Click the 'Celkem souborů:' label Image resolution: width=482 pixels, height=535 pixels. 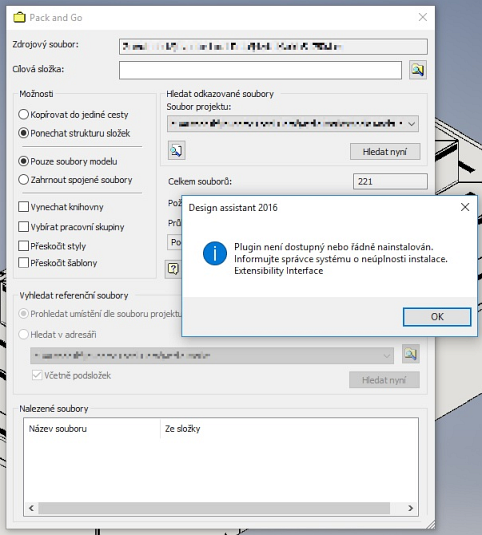(200, 182)
